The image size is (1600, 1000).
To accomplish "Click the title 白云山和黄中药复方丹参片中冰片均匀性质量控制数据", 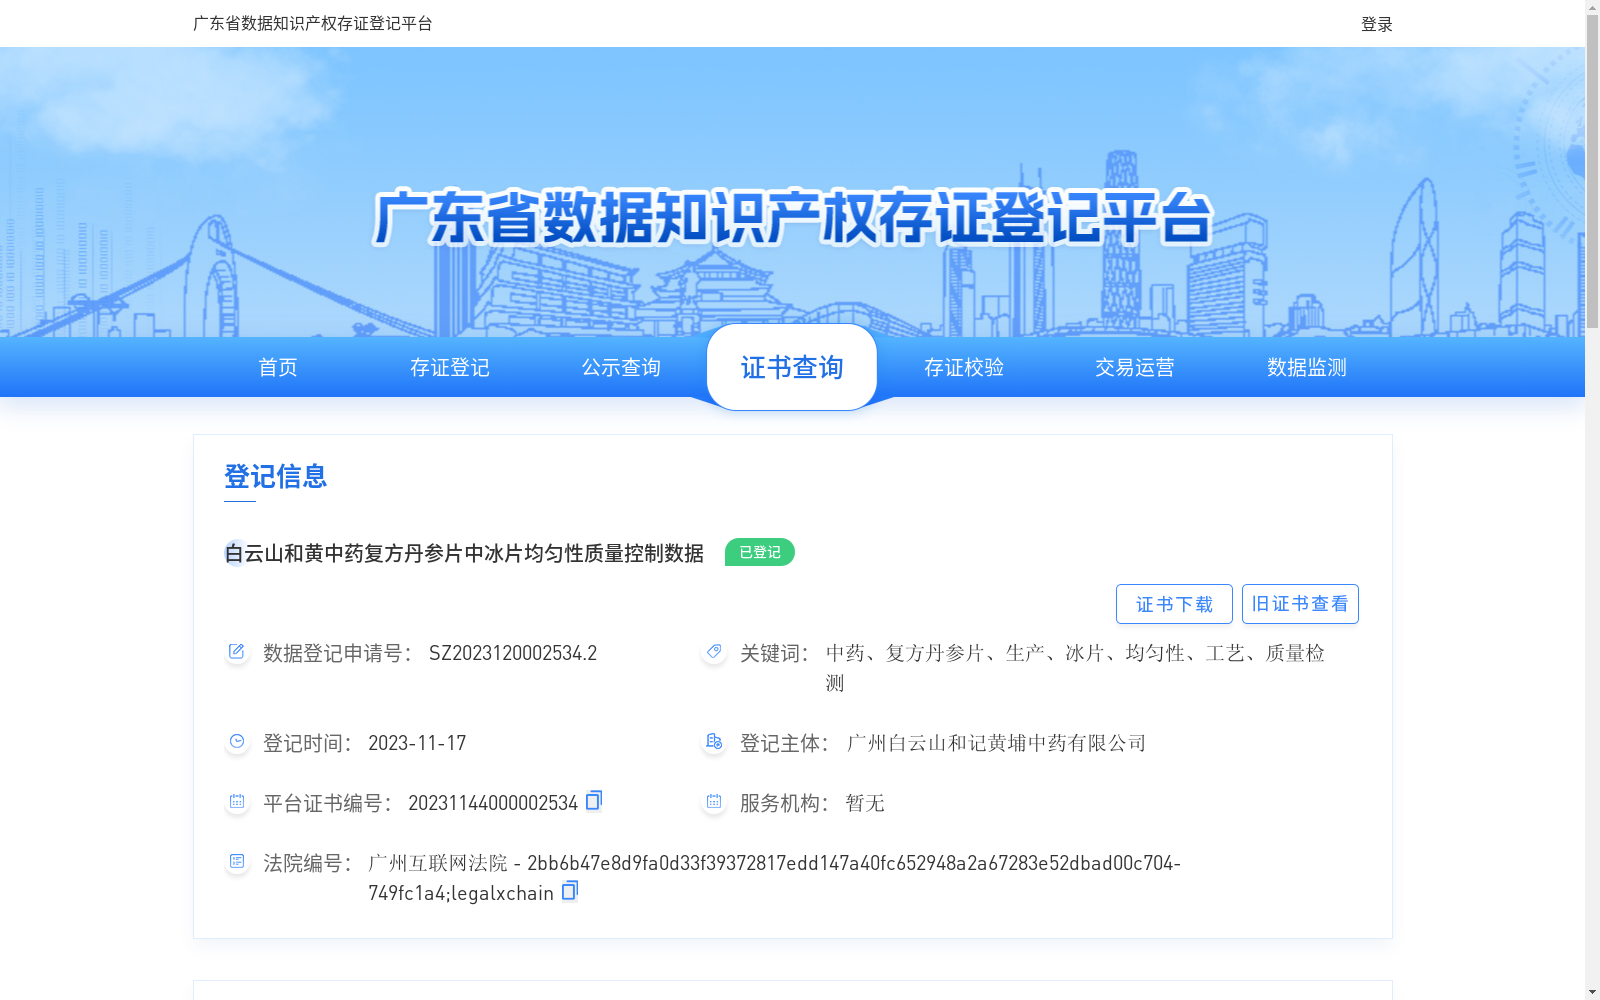I will coord(464,553).
